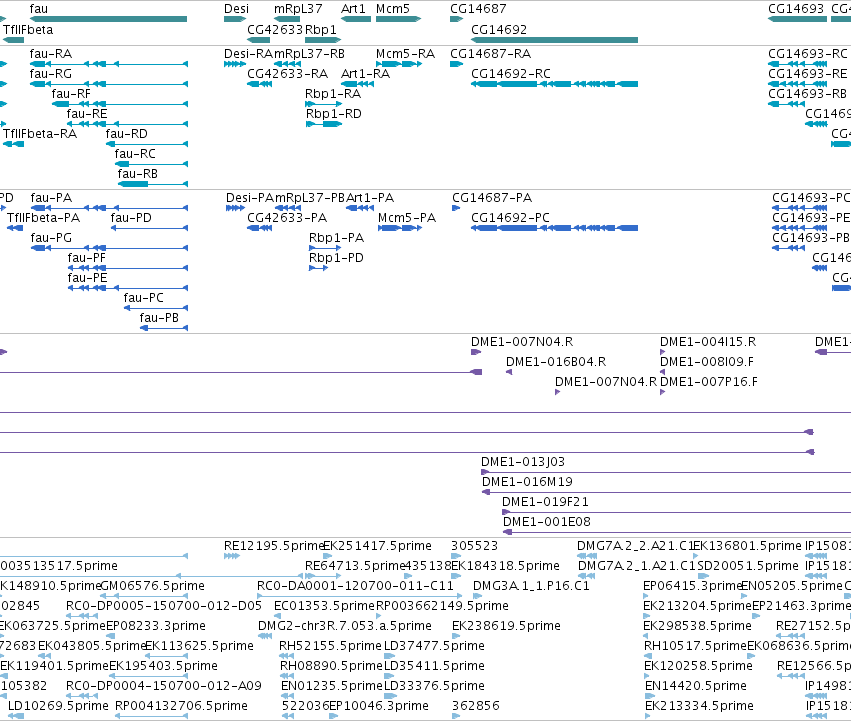Click the CG14687-RA transcript label

[x=491, y=53]
